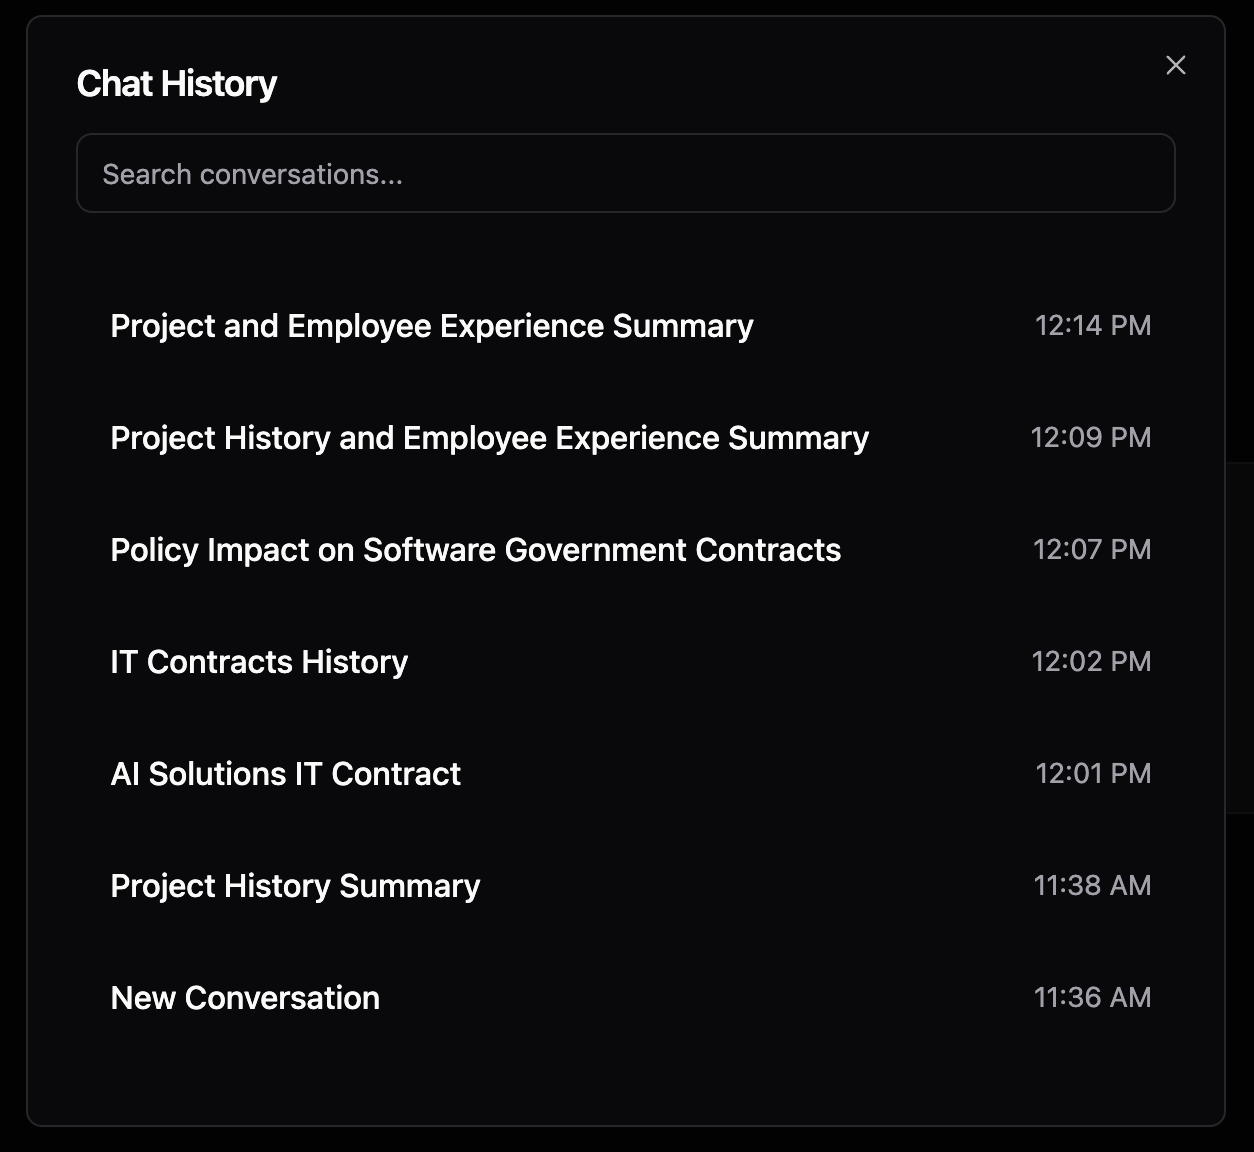
Task: Click the 12:07 PM timestamp
Action: tap(1092, 549)
